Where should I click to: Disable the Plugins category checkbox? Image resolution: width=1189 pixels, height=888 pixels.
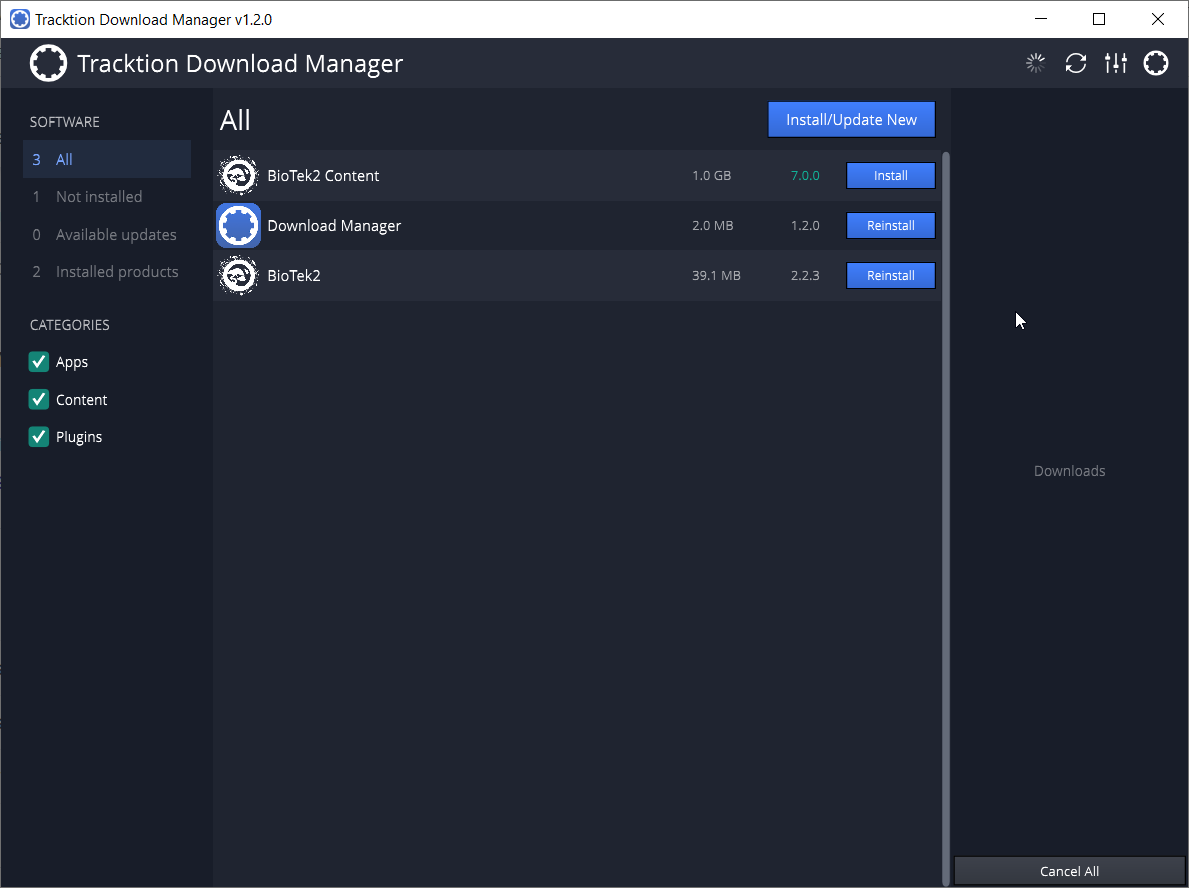tap(39, 437)
